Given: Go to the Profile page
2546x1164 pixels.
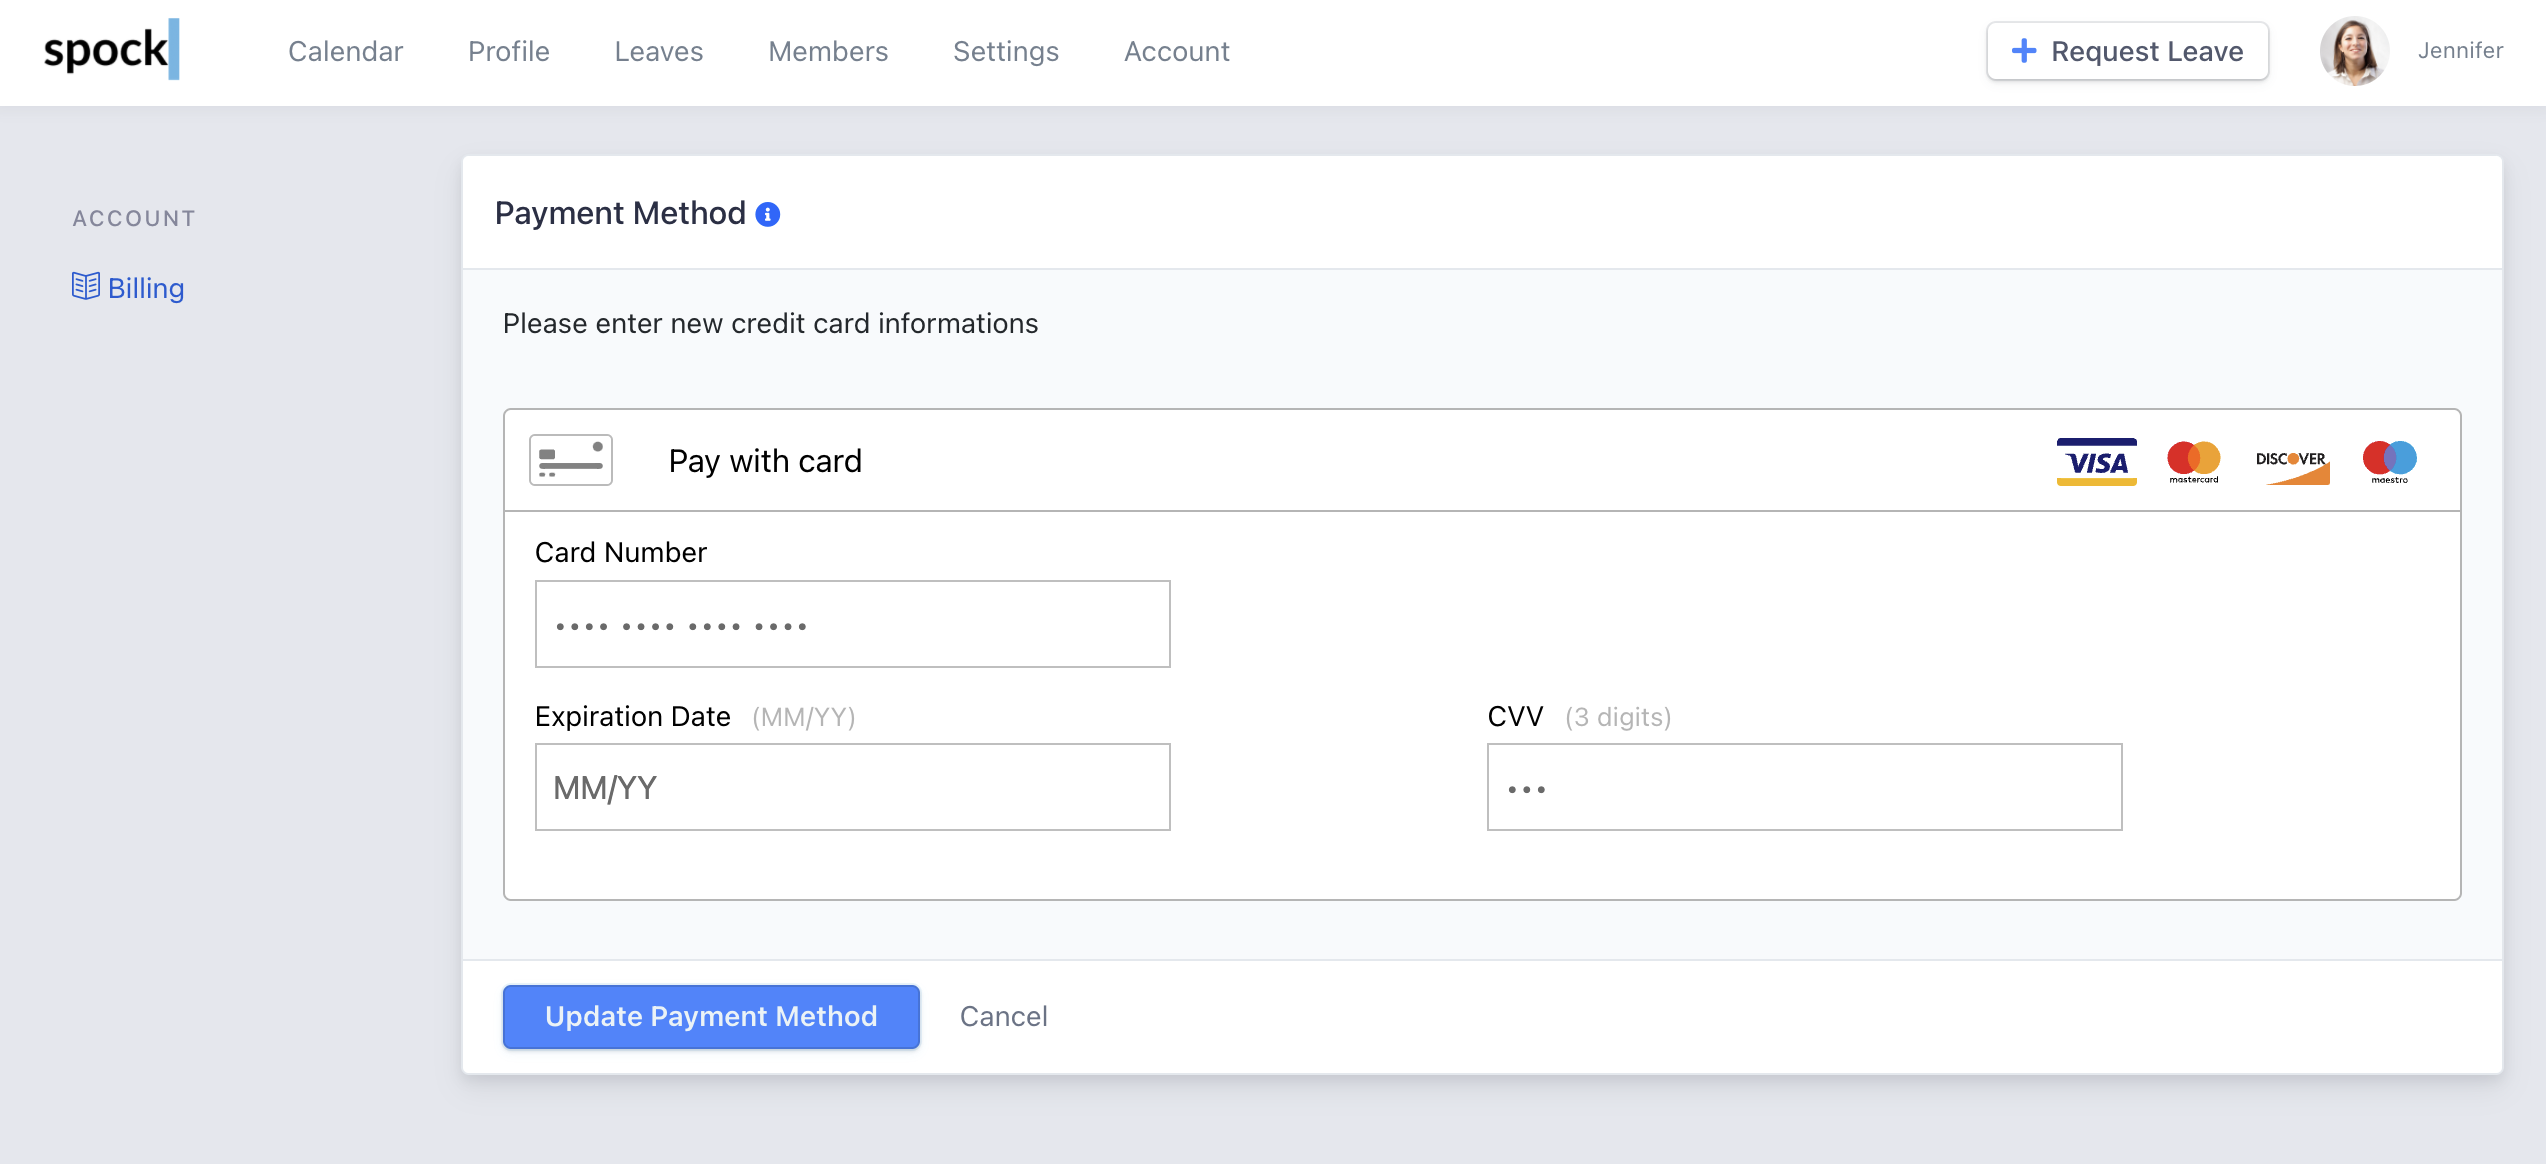Looking at the screenshot, I should pyautogui.click(x=508, y=51).
